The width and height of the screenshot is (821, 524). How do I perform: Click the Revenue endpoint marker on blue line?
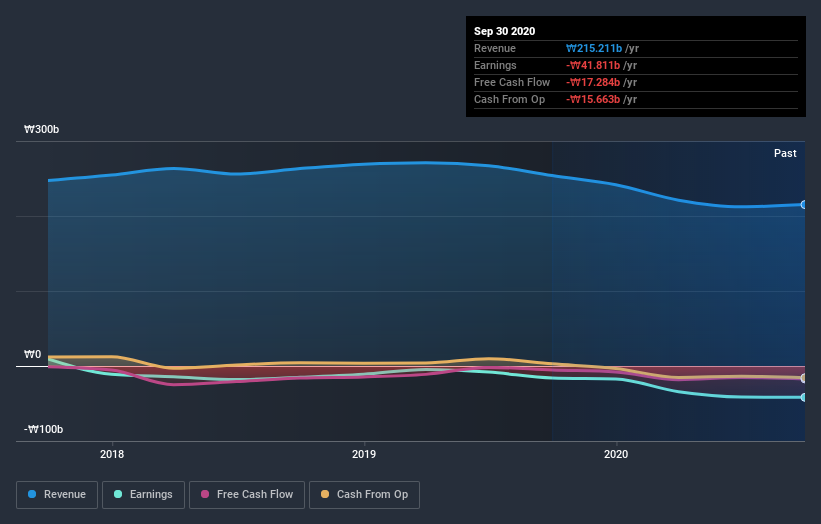[x=803, y=205]
